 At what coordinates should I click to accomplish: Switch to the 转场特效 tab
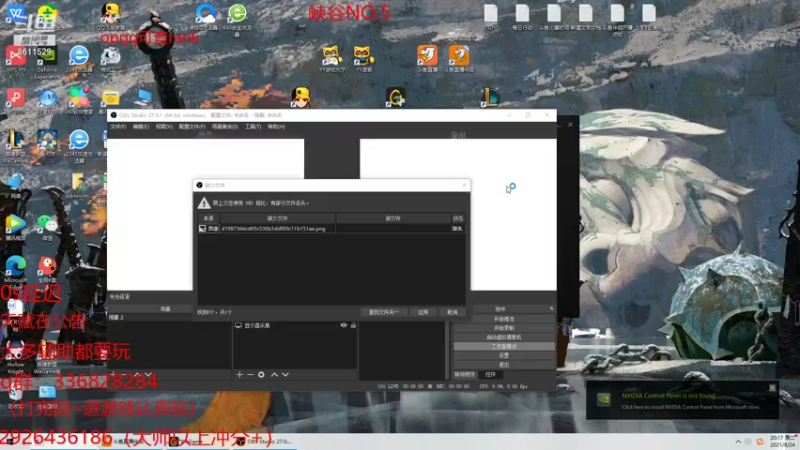point(464,374)
